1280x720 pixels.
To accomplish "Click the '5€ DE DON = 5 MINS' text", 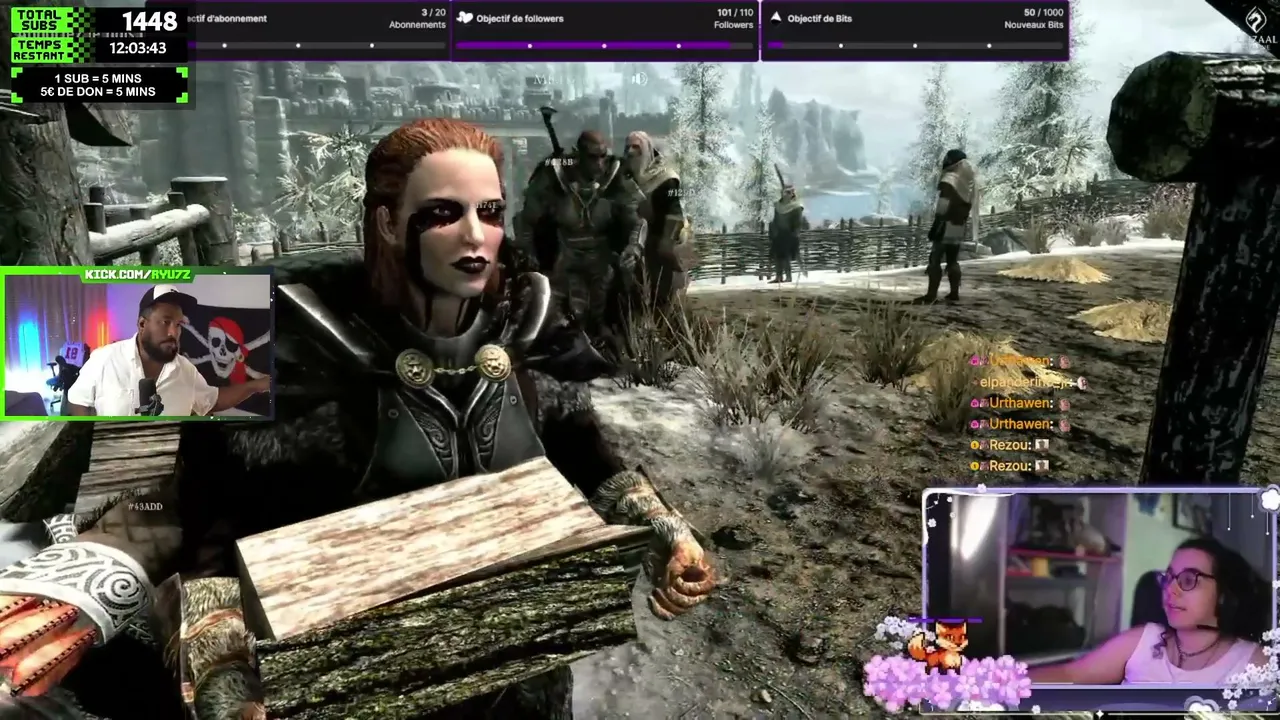I will point(98,92).
